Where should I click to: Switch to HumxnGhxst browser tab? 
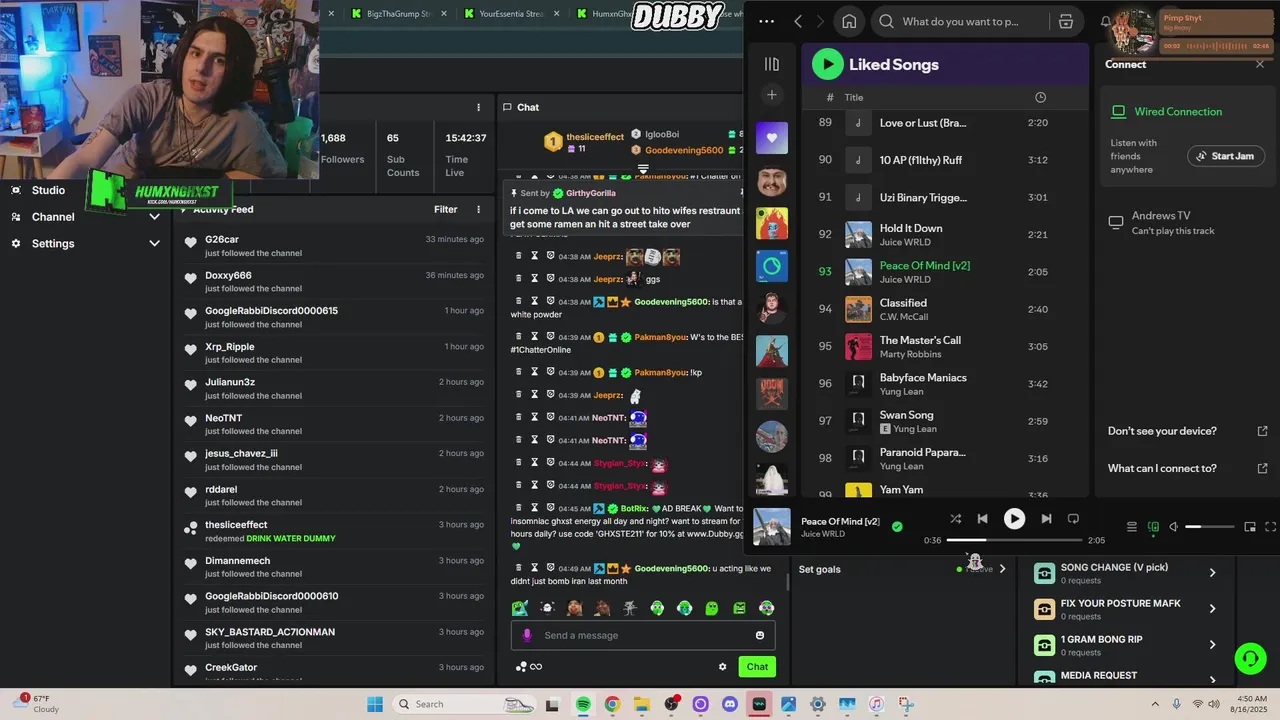(x=611, y=14)
